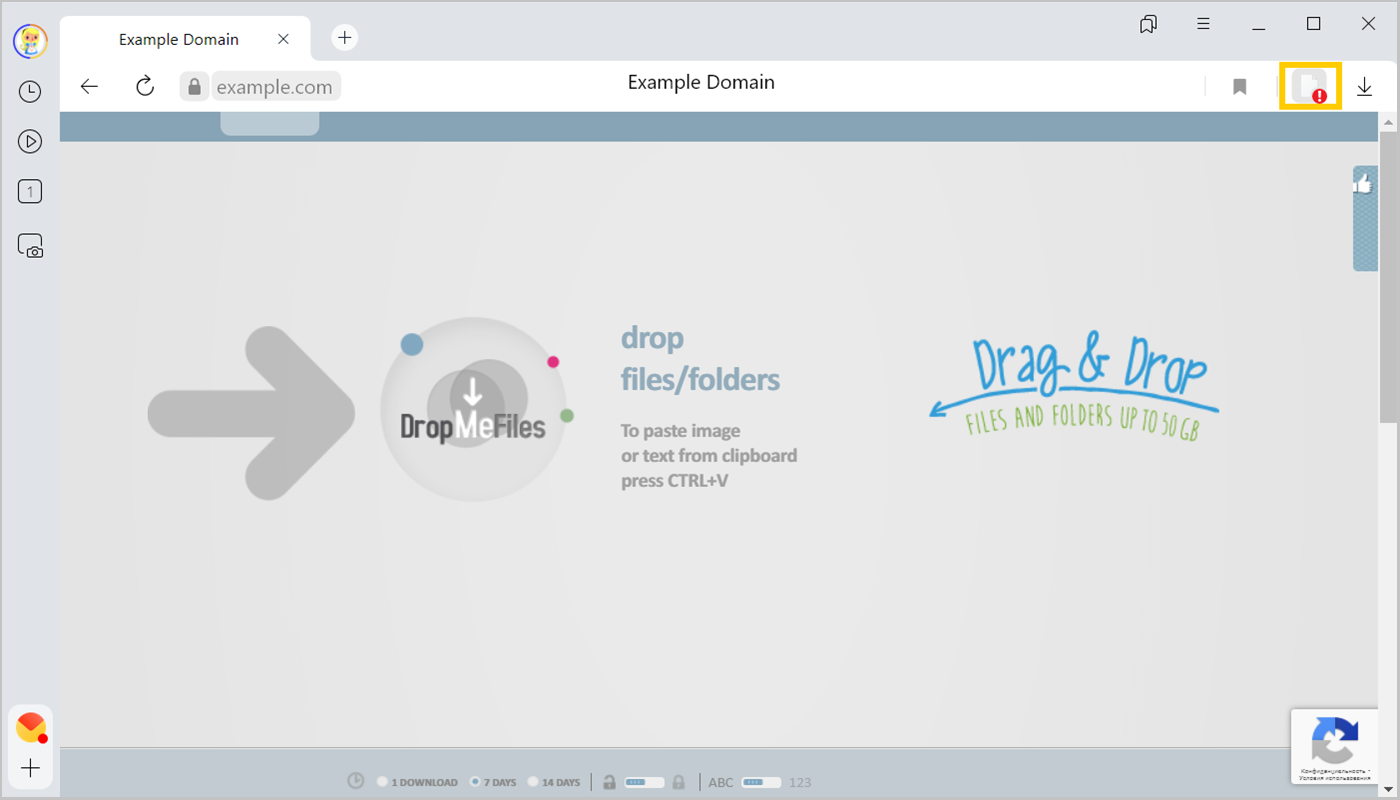Open a new tab with plus button
1400x800 pixels.
pos(344,38)
